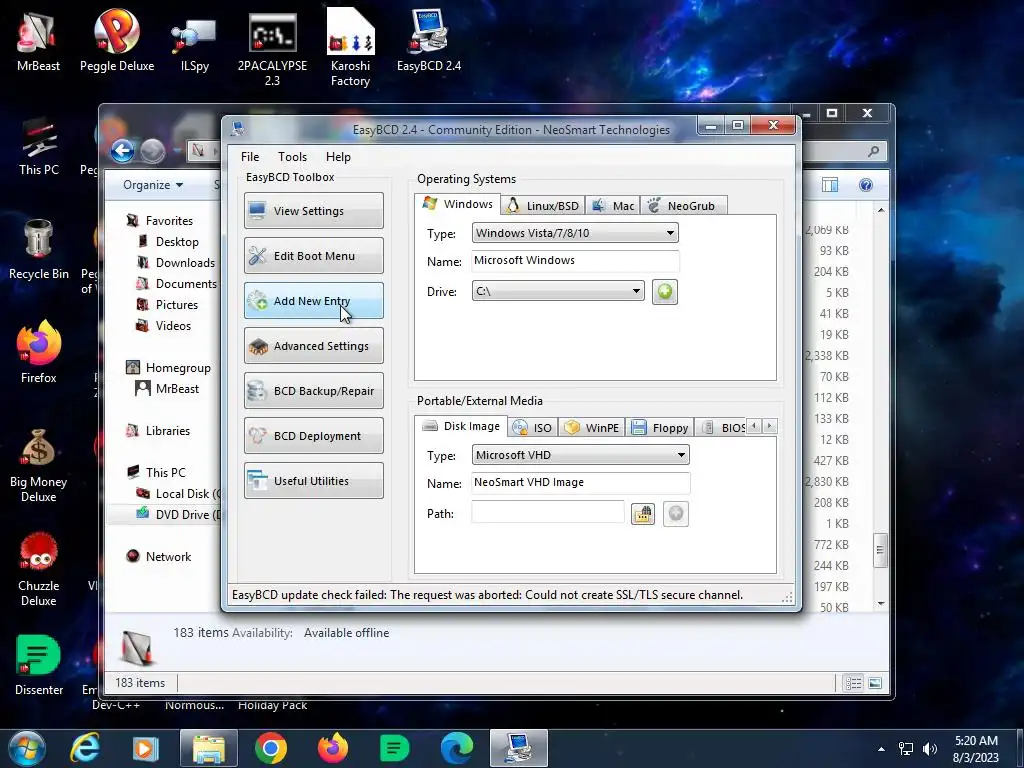Expand the Windows Vista/7/8/10 type dropdown
This screenshot has height=768, width=1024.
point(575,233)
